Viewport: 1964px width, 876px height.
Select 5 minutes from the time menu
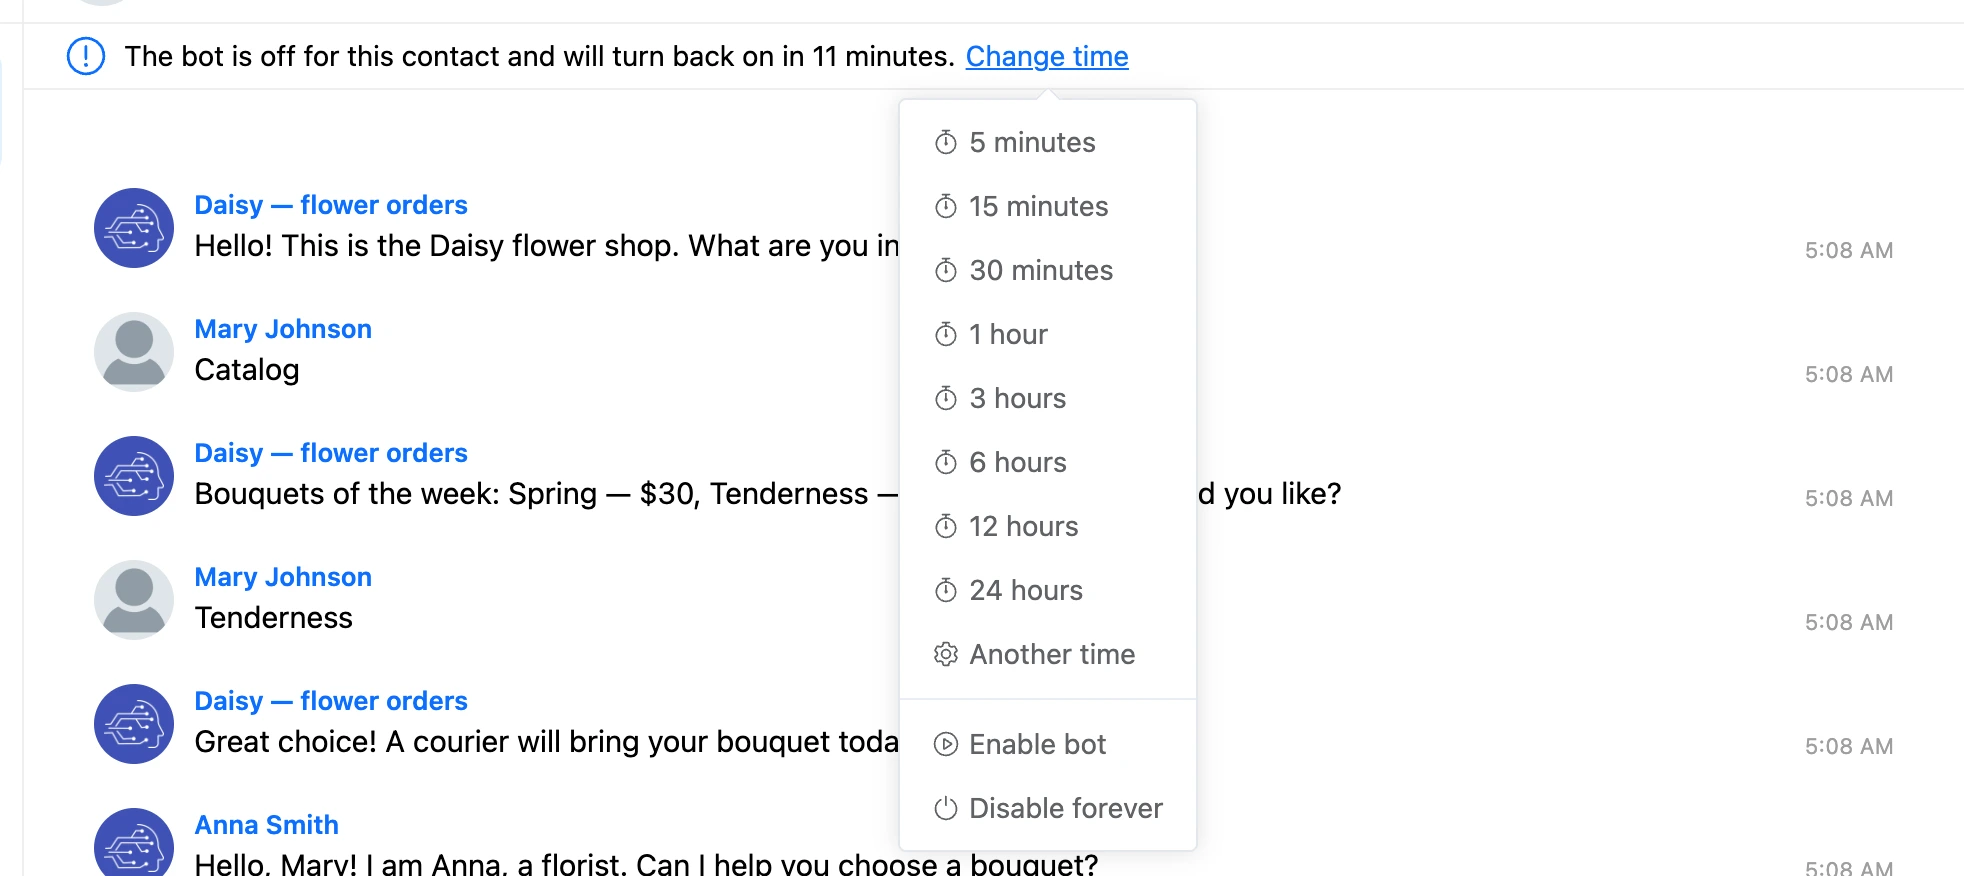coord(1048,142)
